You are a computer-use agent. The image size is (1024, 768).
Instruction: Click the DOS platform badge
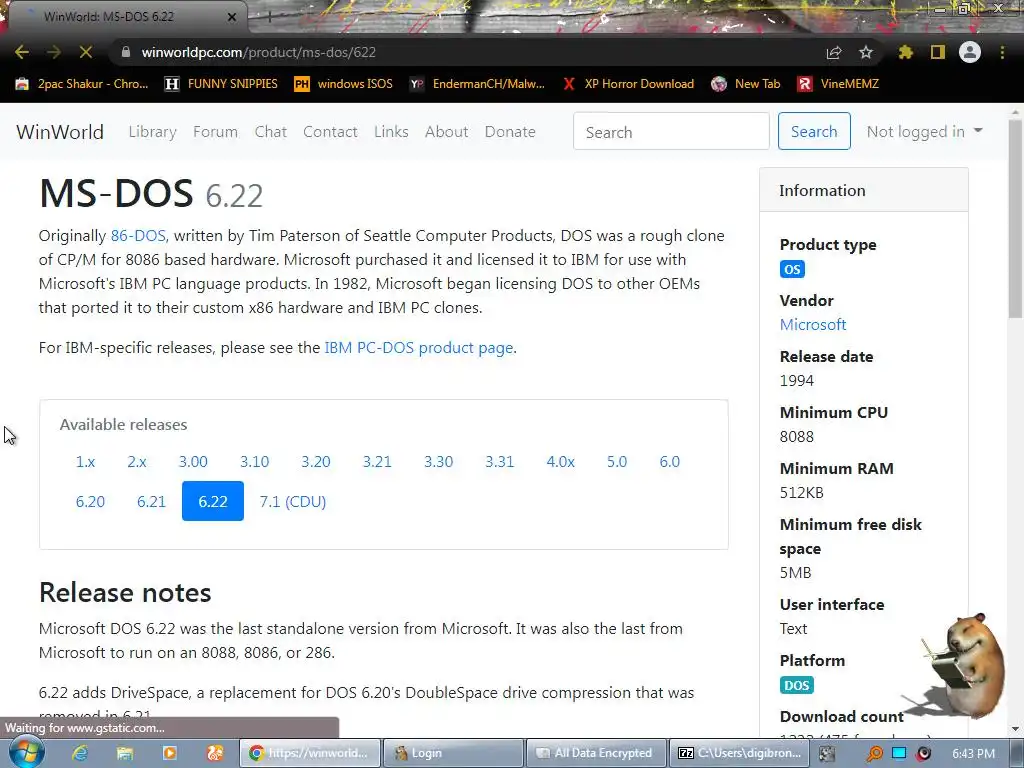tap(797, 685)
